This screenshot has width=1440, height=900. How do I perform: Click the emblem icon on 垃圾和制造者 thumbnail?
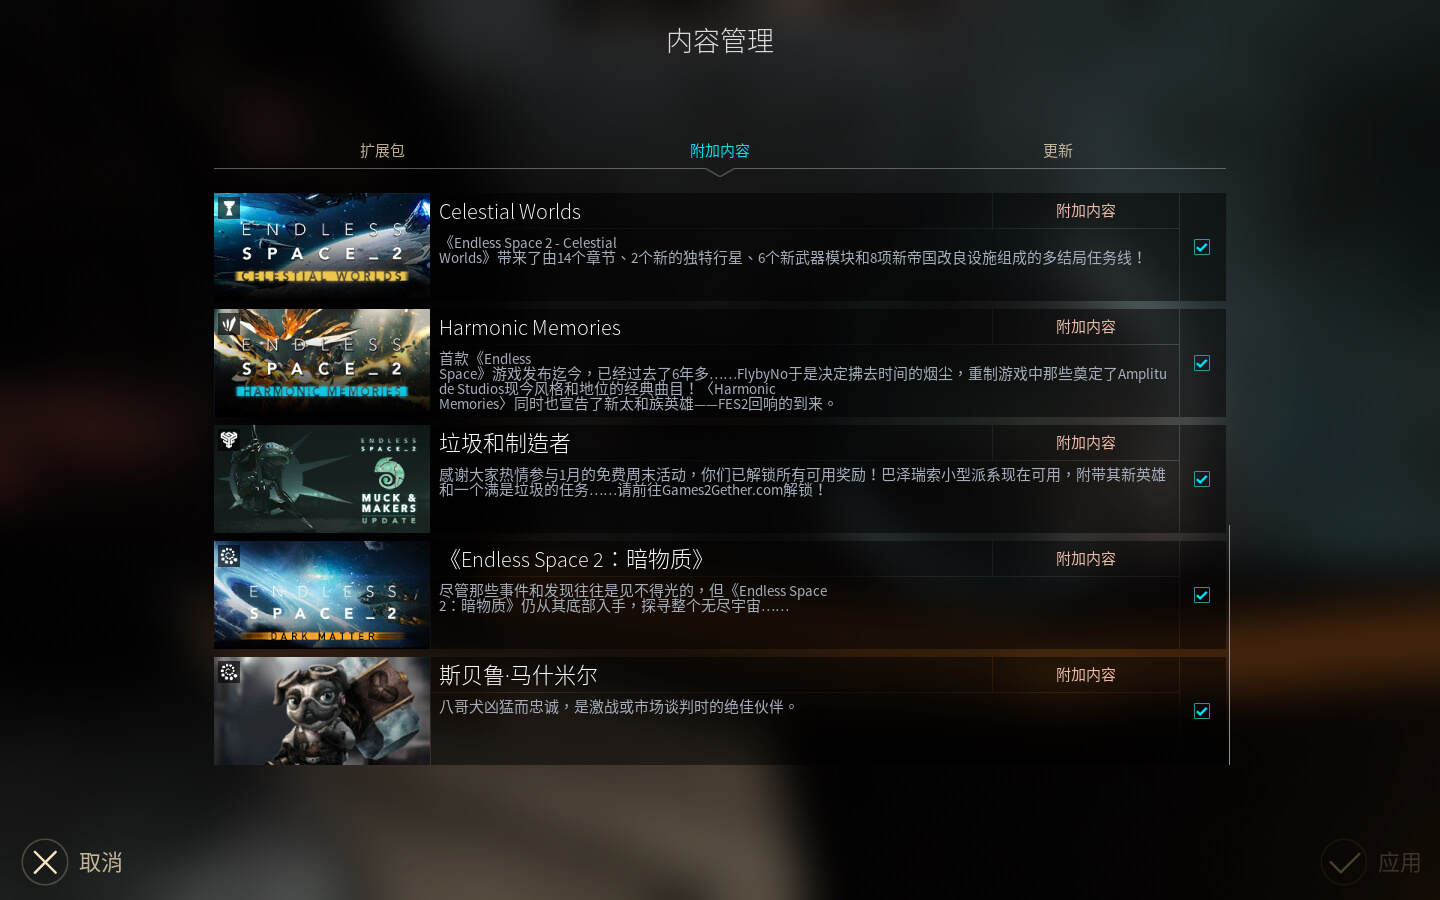tap(229, 440)
